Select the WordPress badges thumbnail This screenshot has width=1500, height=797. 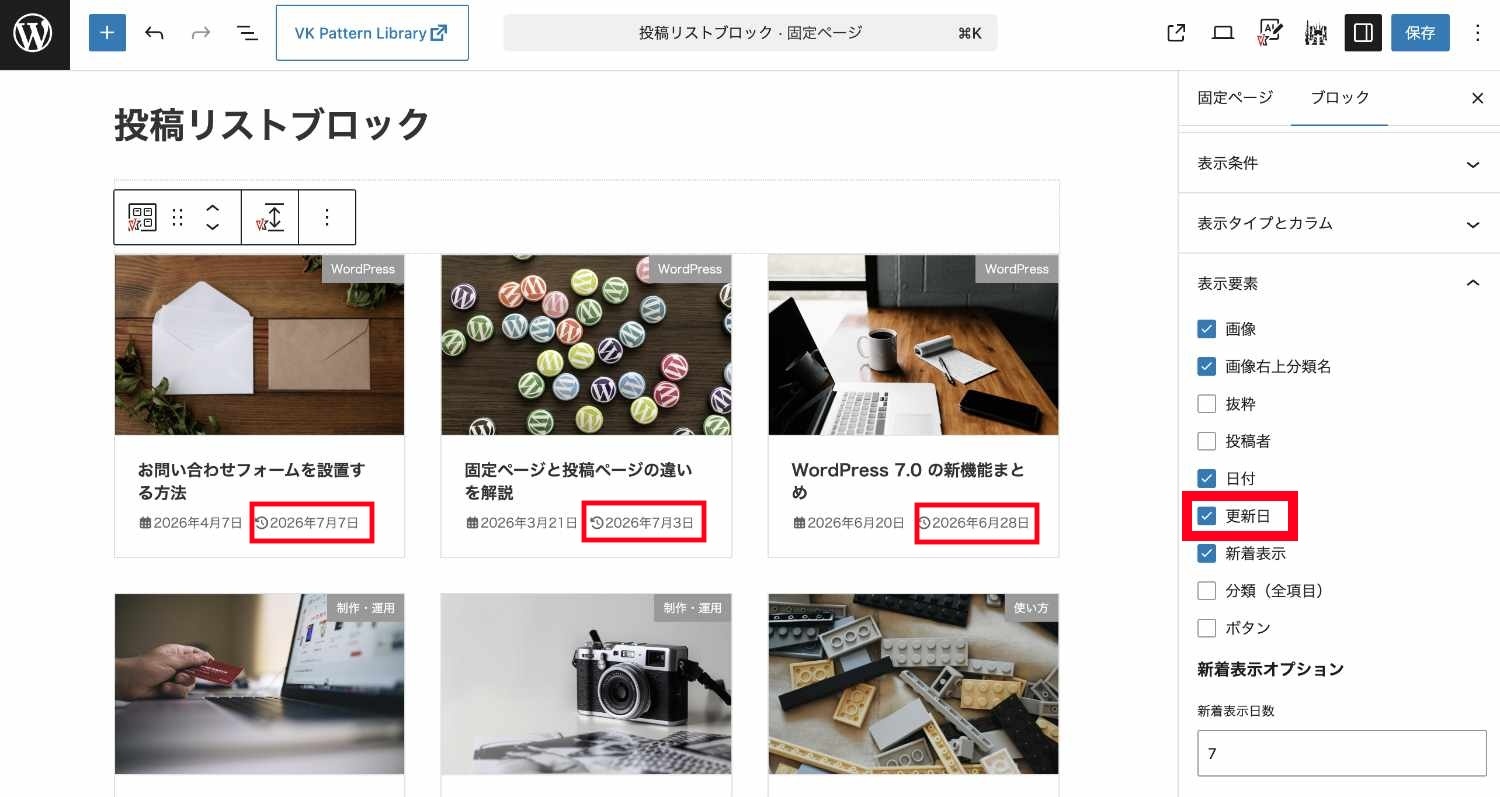pyautogui.click(x=586, y=345)
